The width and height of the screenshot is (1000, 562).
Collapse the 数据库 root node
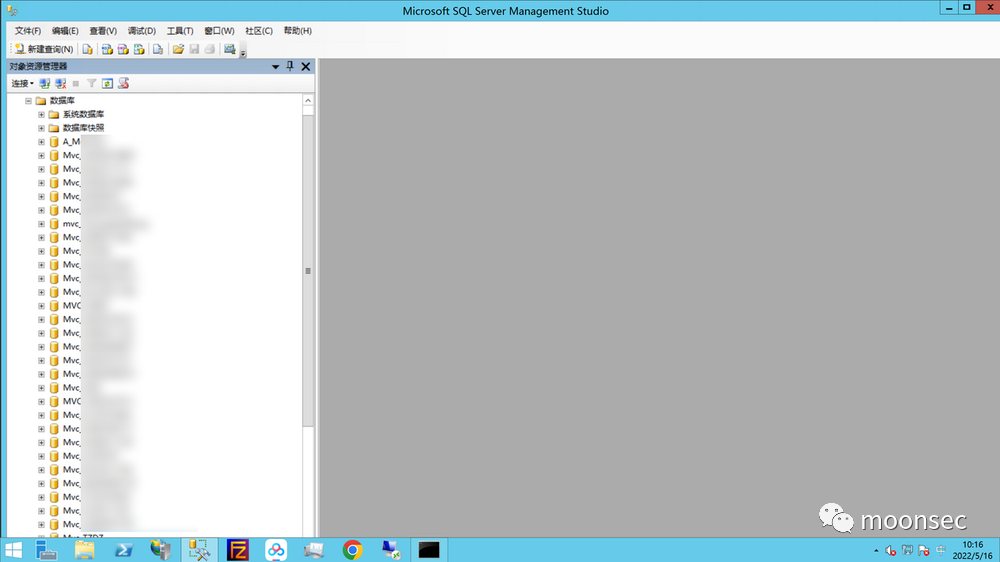pyautogui.click(x=28, y=101)
